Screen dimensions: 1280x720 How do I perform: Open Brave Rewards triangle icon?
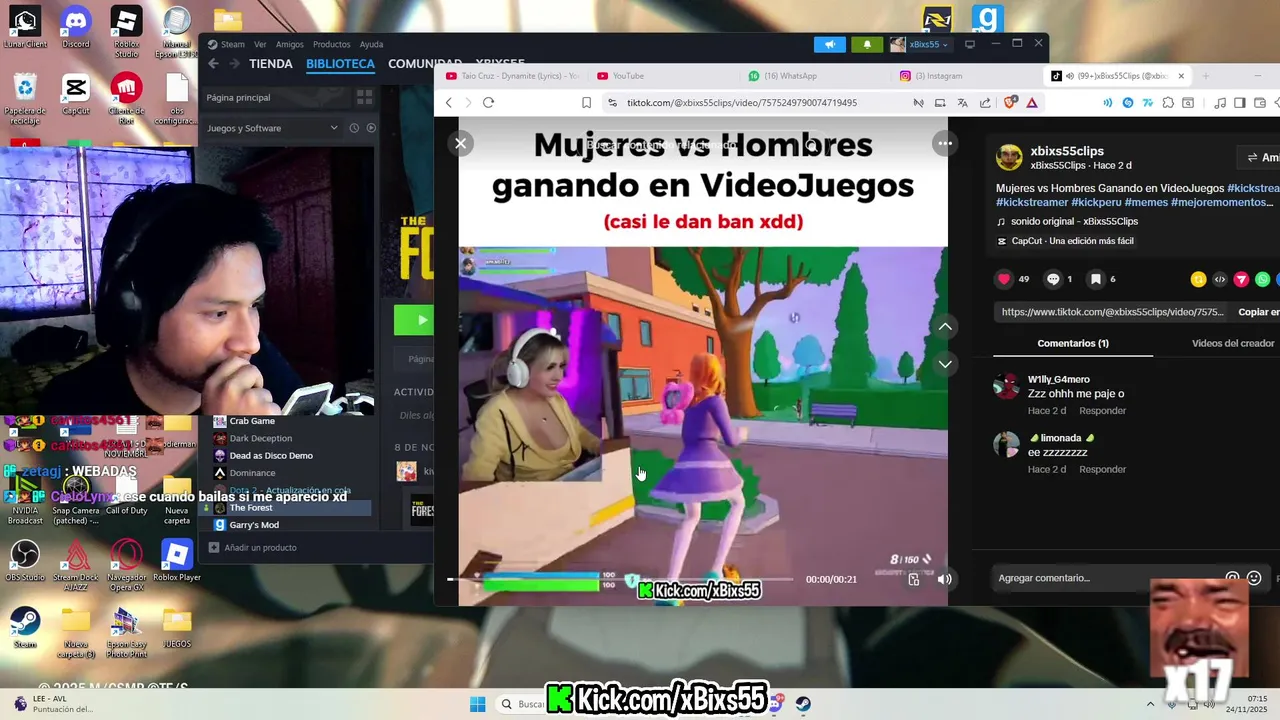1032,102
